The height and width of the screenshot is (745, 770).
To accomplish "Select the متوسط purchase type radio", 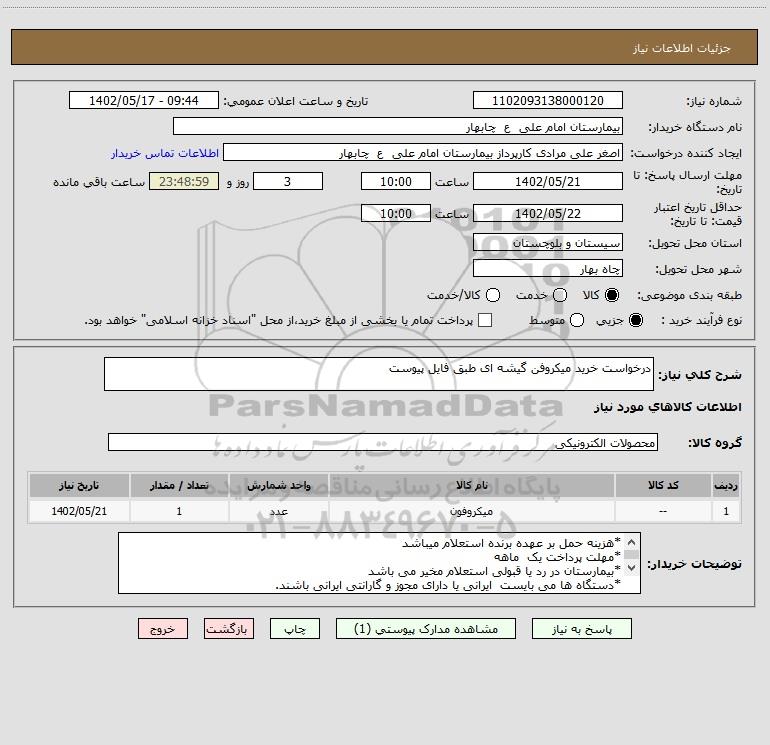I will 577,320.
